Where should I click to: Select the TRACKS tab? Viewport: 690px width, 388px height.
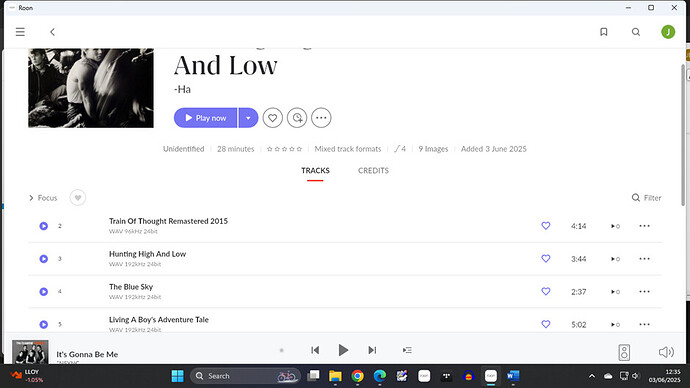coord(315,171)
